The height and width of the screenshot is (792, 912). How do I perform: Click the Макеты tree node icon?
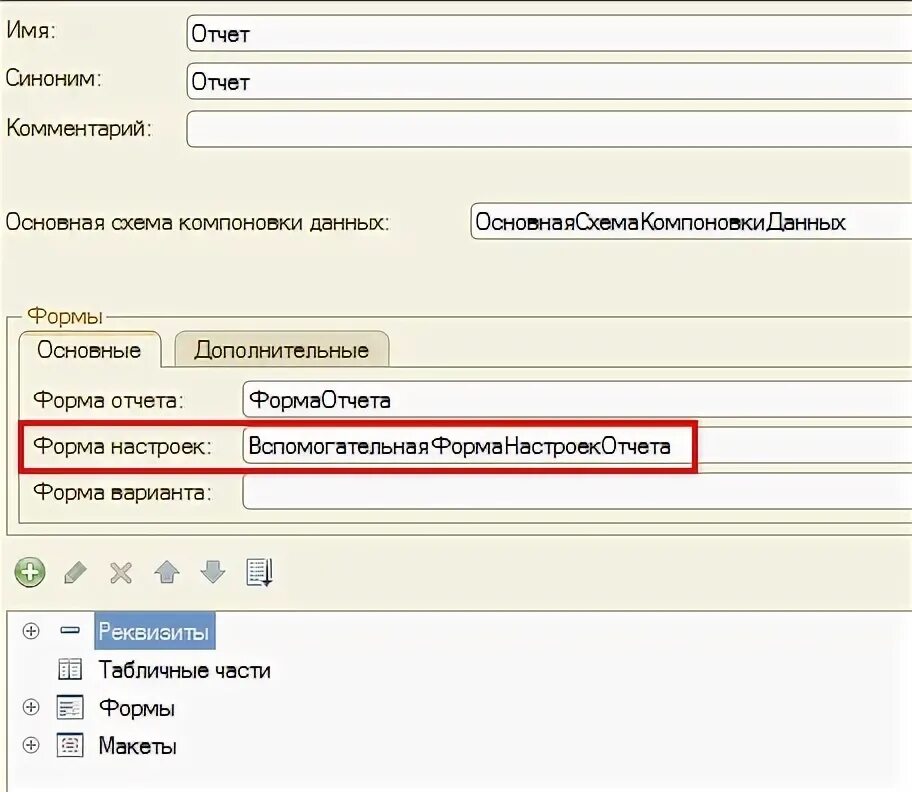point(70,745)
